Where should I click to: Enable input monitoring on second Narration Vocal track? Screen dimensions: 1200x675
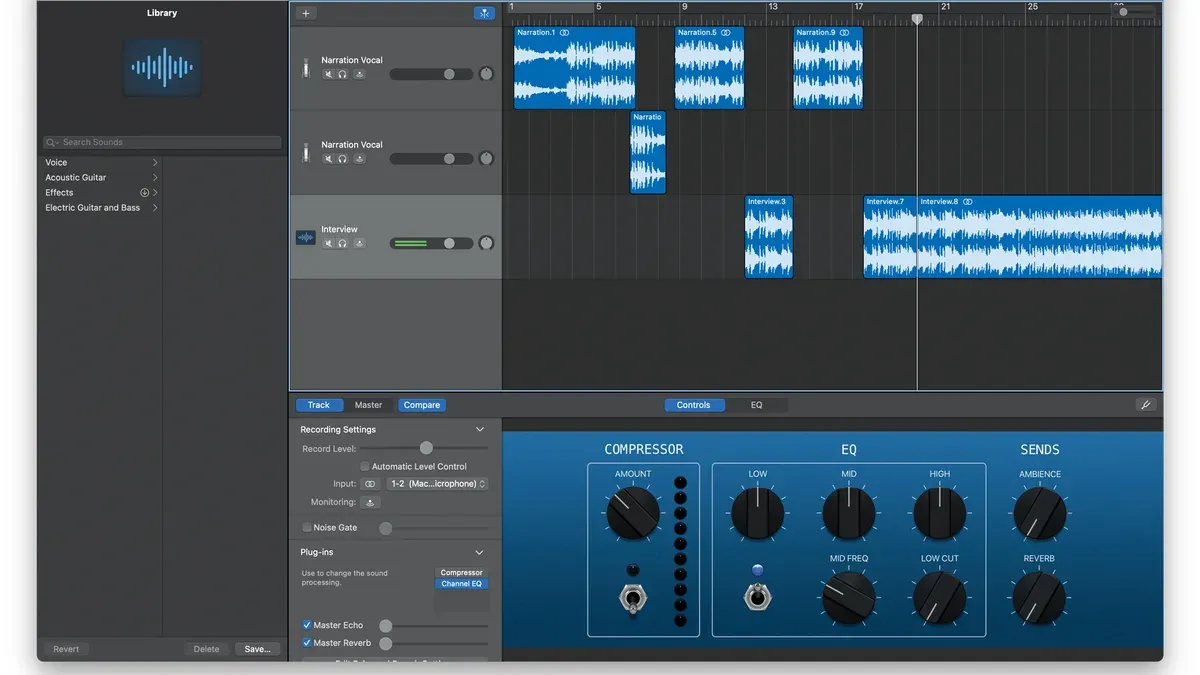click(x=359, y=159)
